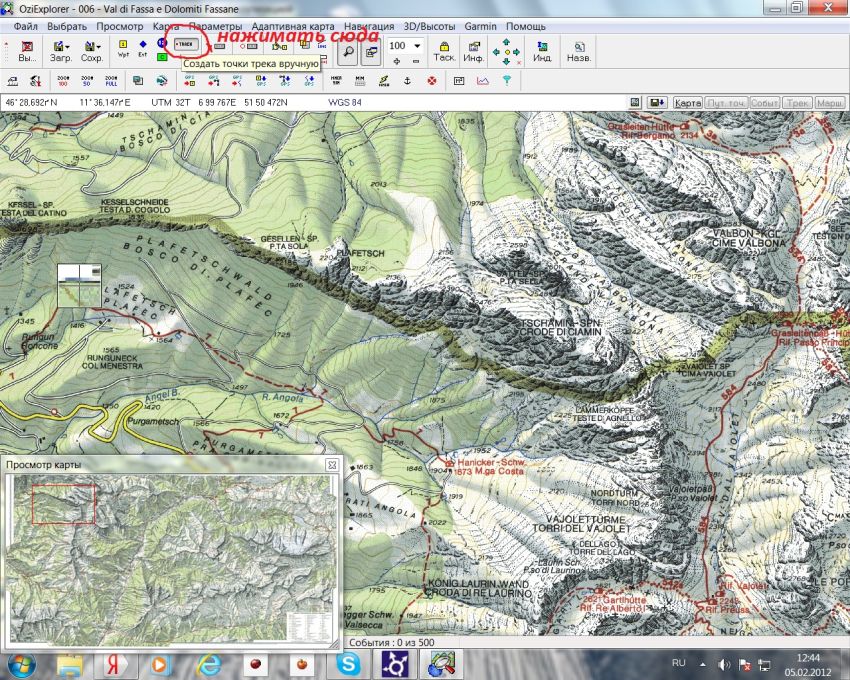The width and height of the screenshot is (850, 680).
Task: Toggle the Таск. lock button
Action: (444, 50)
